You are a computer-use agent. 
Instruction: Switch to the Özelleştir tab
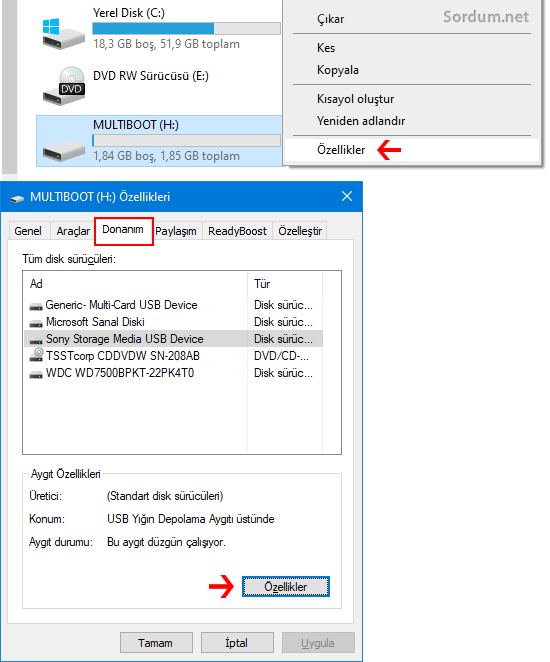(x=300, y=231)
